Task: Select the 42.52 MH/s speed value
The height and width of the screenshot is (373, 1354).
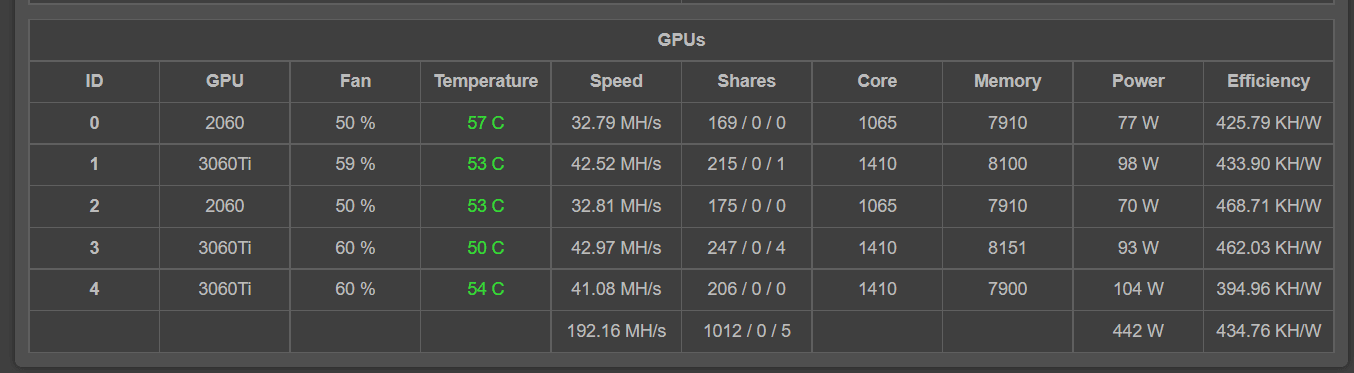Action: click(x=616, y=164)
